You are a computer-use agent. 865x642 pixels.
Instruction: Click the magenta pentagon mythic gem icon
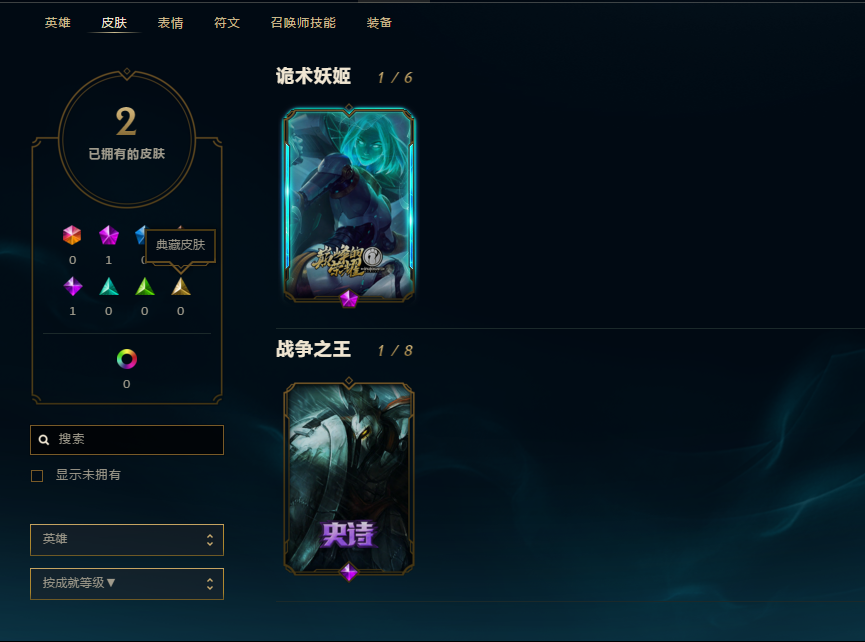tap(109, 236)
